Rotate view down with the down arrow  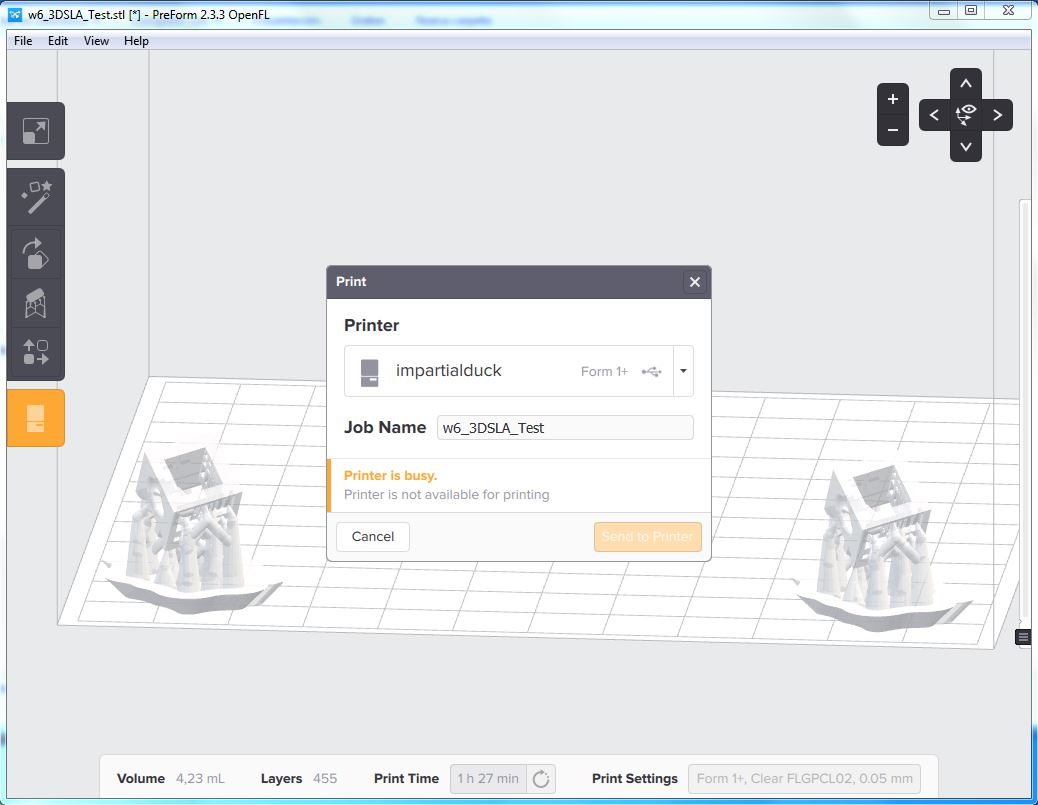[x=966, y=146]
